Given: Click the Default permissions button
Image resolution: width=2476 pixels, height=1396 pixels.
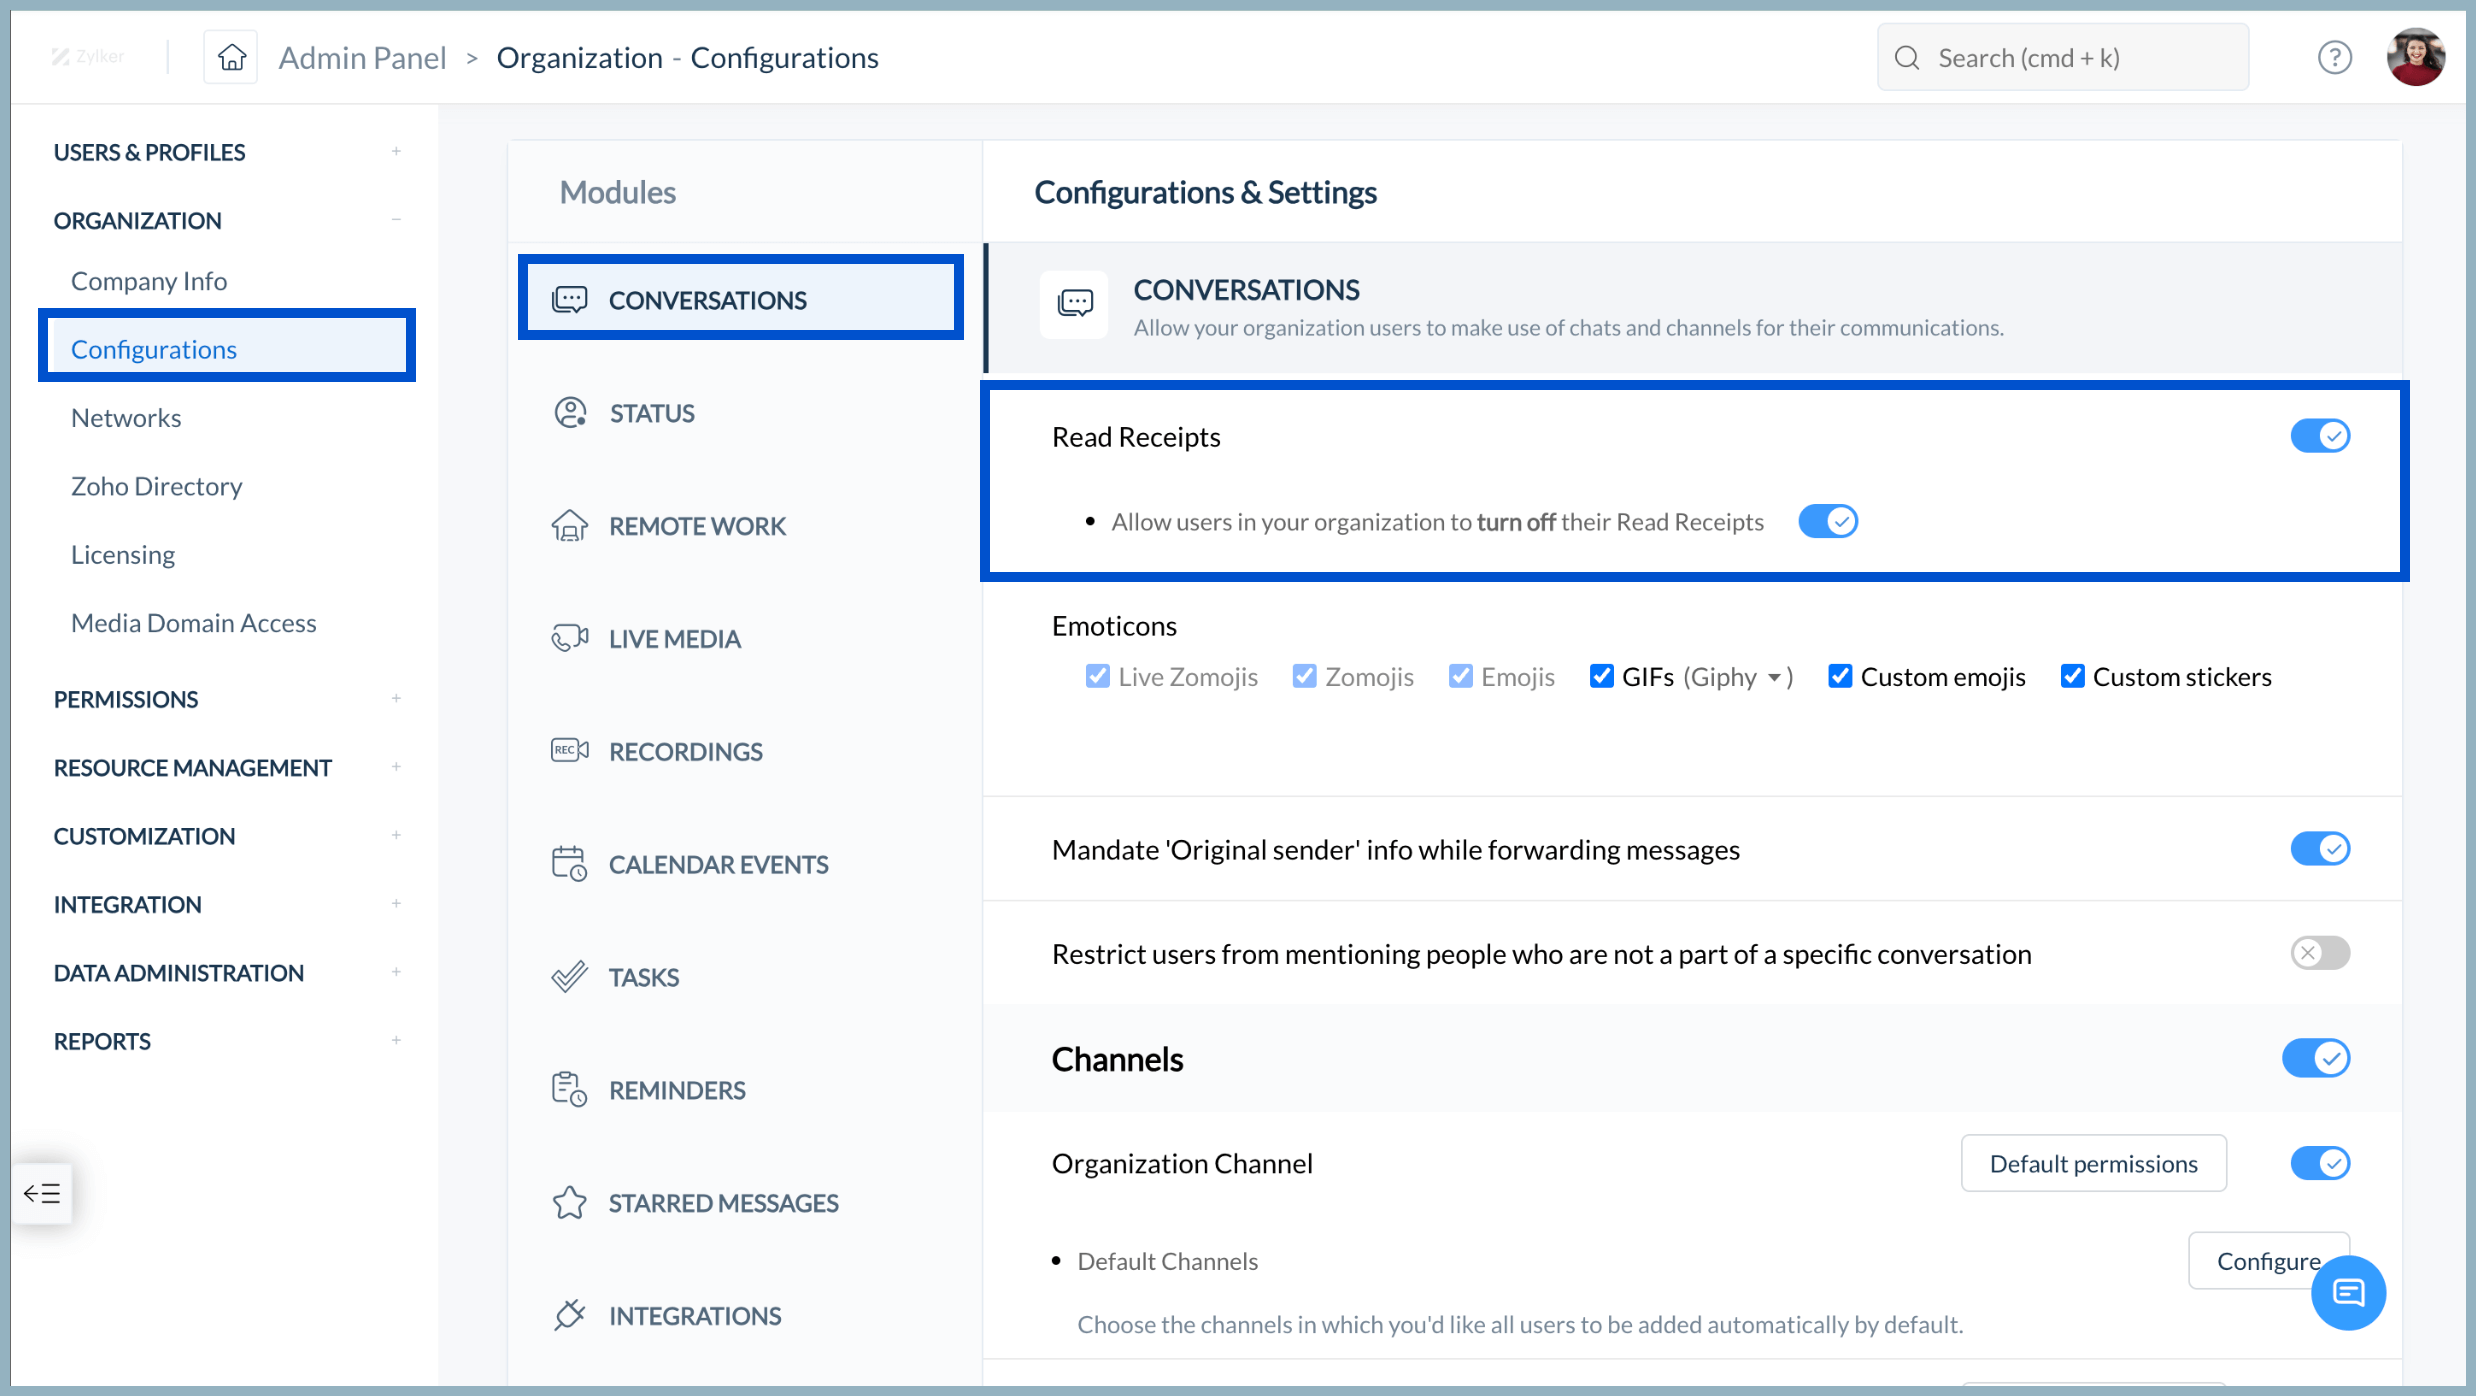Looking at the screenshot, I should point(2094,1163).
